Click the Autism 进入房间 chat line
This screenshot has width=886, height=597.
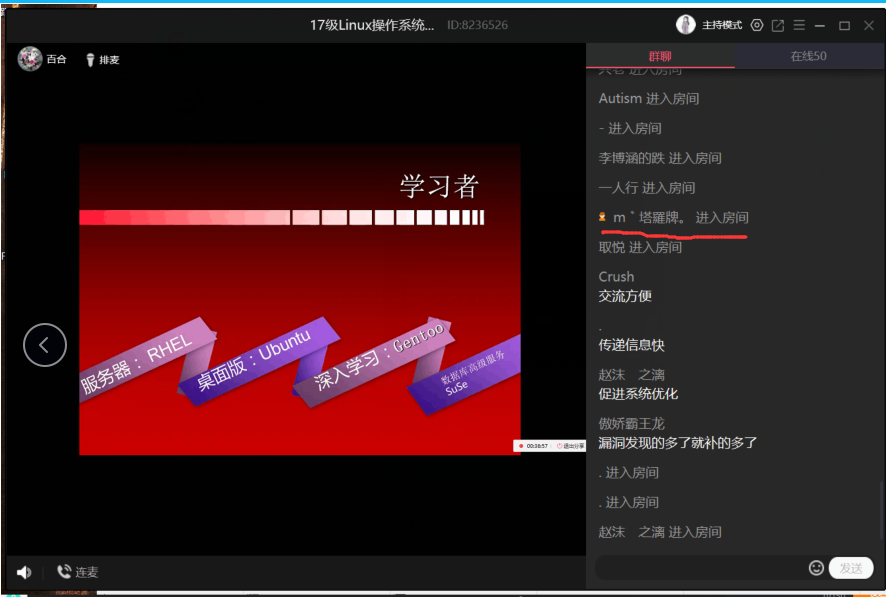pos(649,98)
